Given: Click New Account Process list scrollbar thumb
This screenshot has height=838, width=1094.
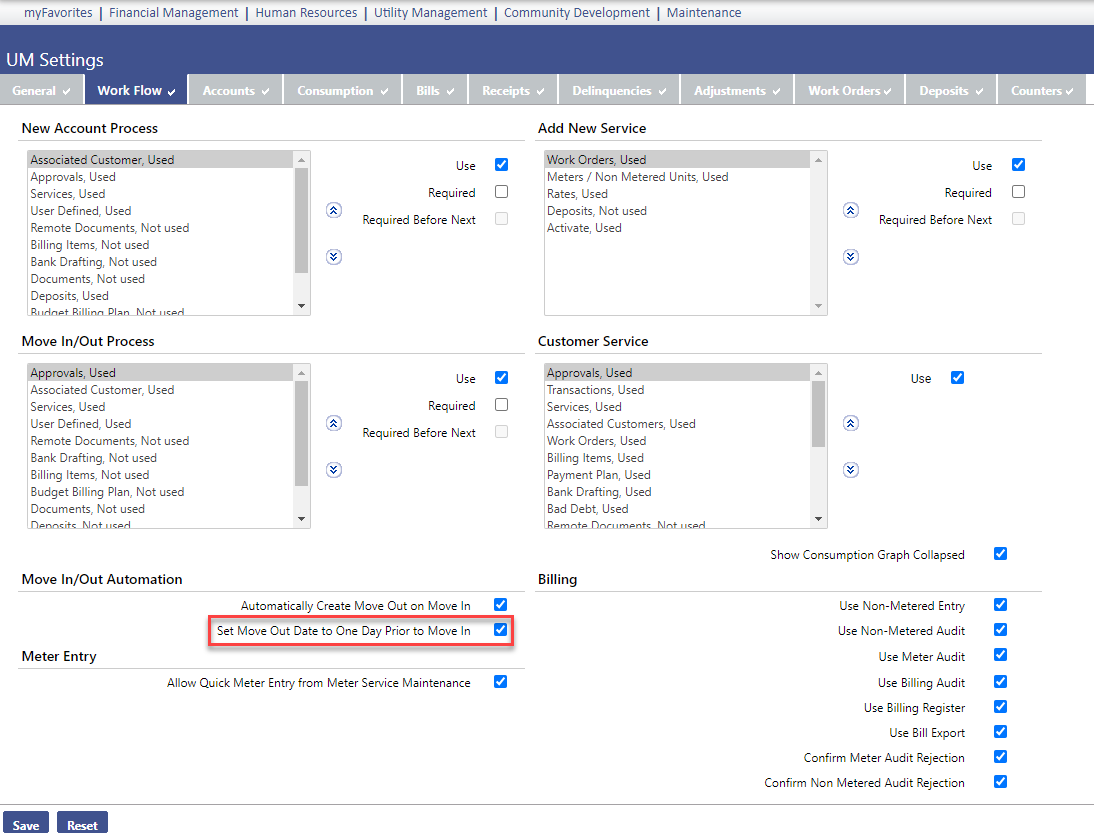Looking at the screenshot, I should (301, 220).
